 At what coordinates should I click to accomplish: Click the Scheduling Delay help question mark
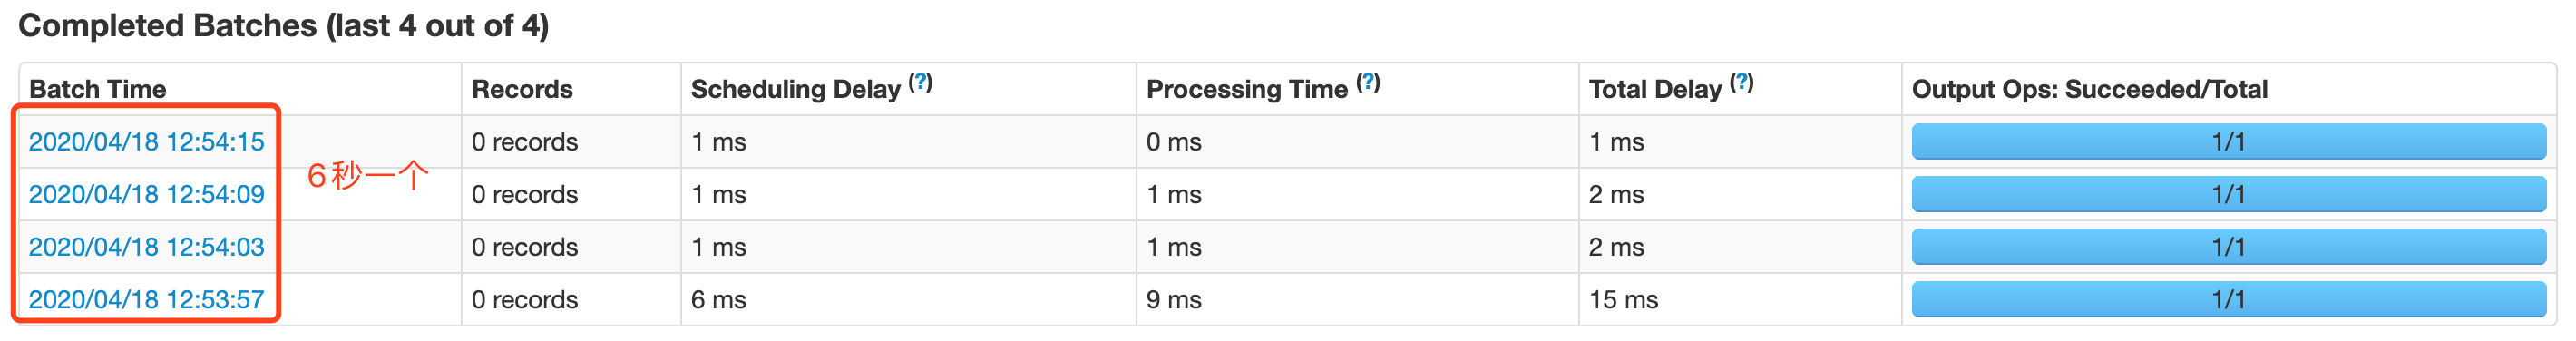point(920,82)
